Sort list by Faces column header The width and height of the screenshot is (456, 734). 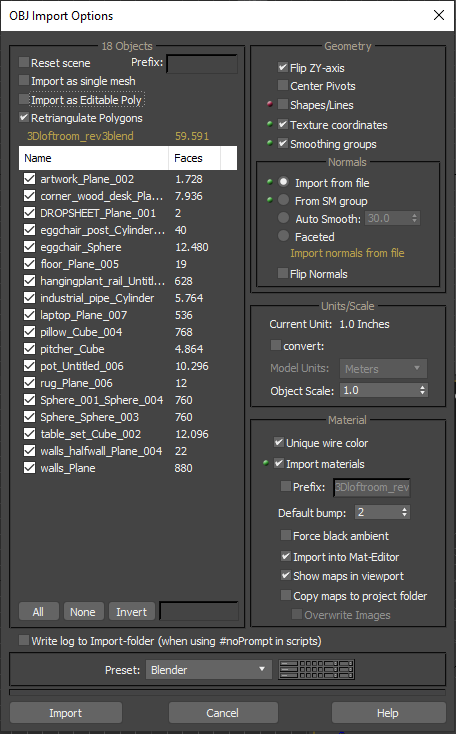[194, 158]
